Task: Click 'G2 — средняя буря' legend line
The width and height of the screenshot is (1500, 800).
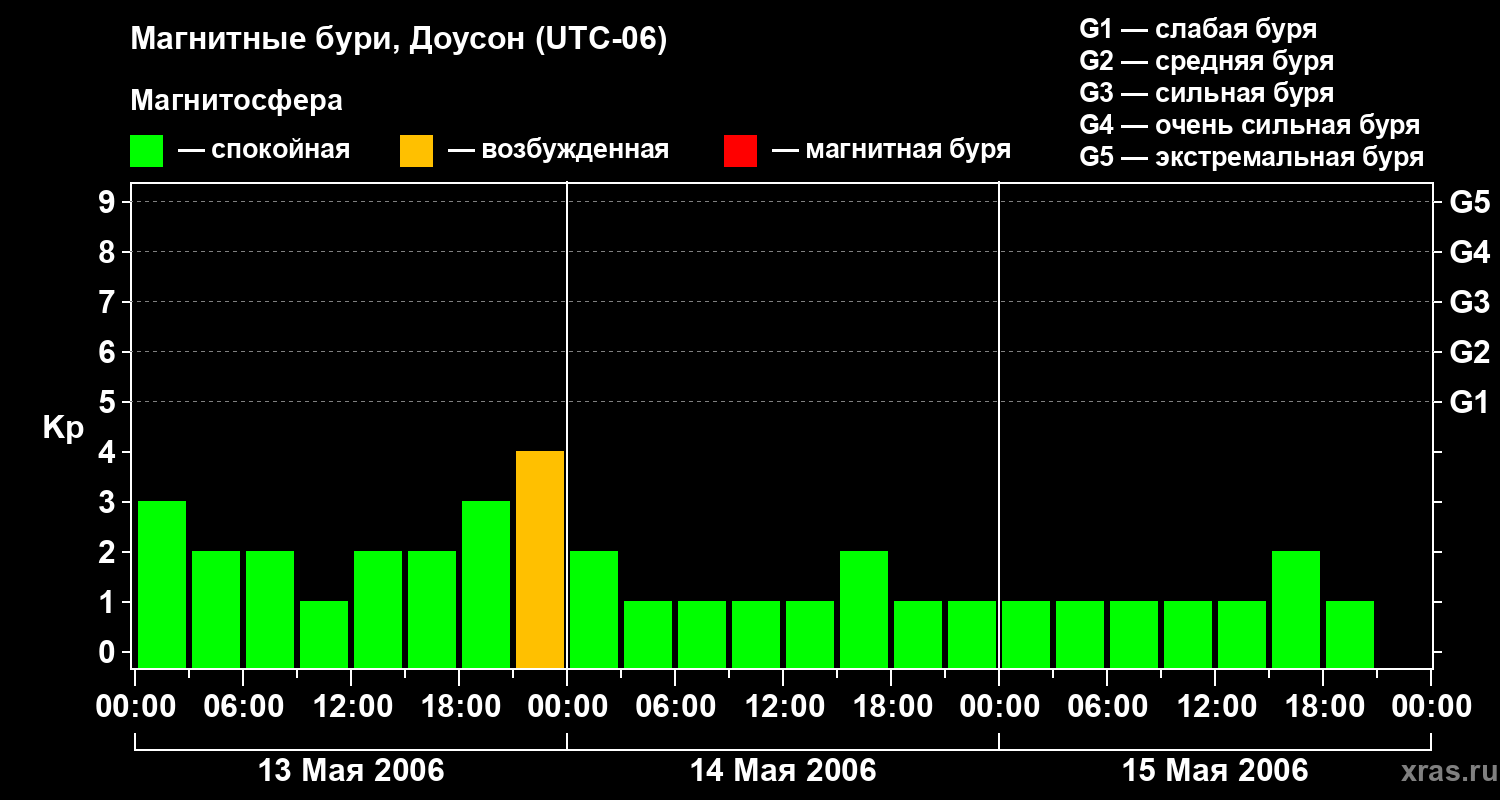Action: (1206, 61)
